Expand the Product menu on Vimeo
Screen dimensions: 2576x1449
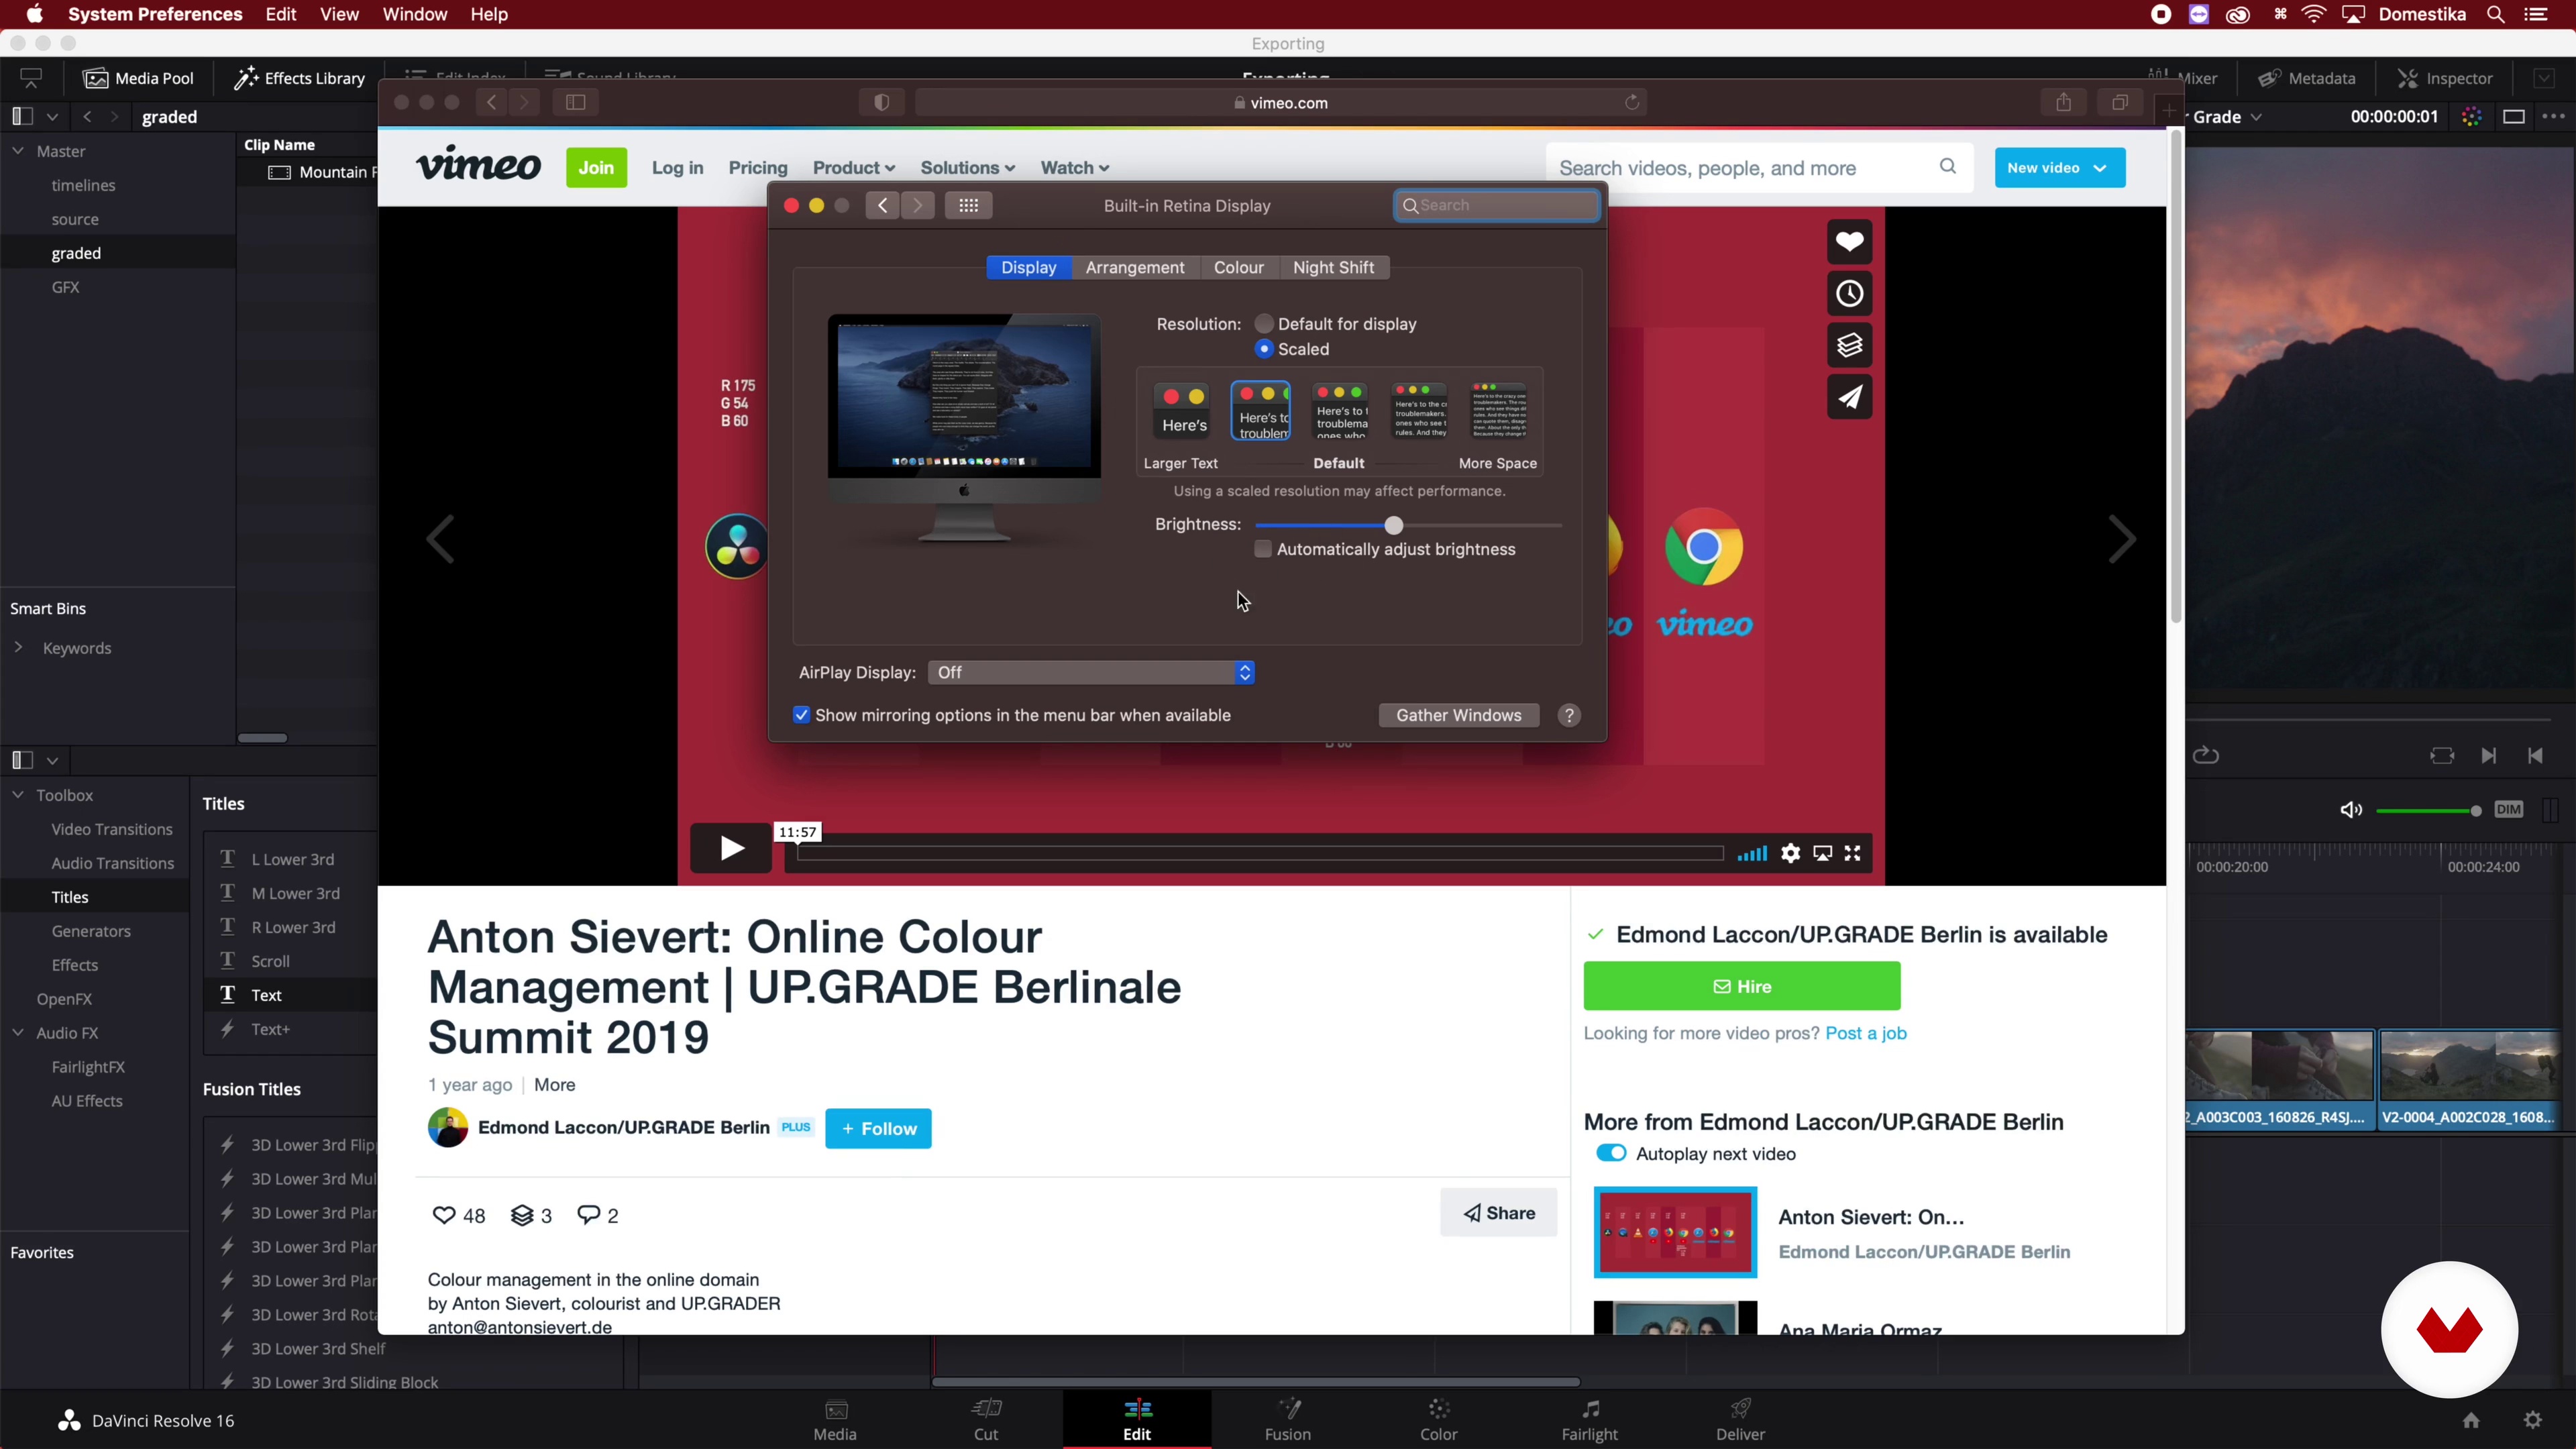[853, 168]
